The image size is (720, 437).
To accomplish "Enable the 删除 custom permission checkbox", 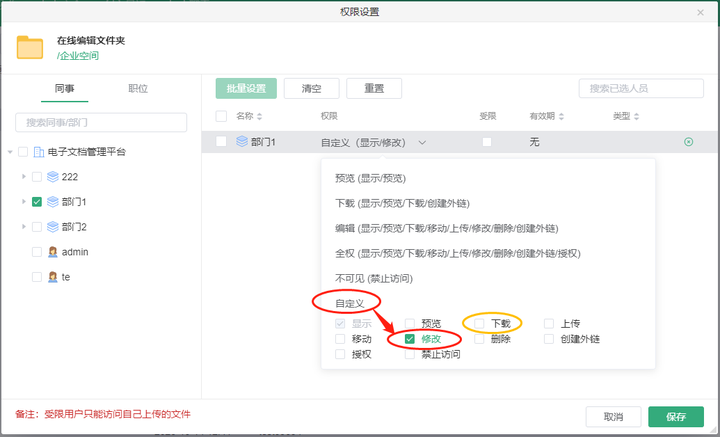I will coord(479,339).
